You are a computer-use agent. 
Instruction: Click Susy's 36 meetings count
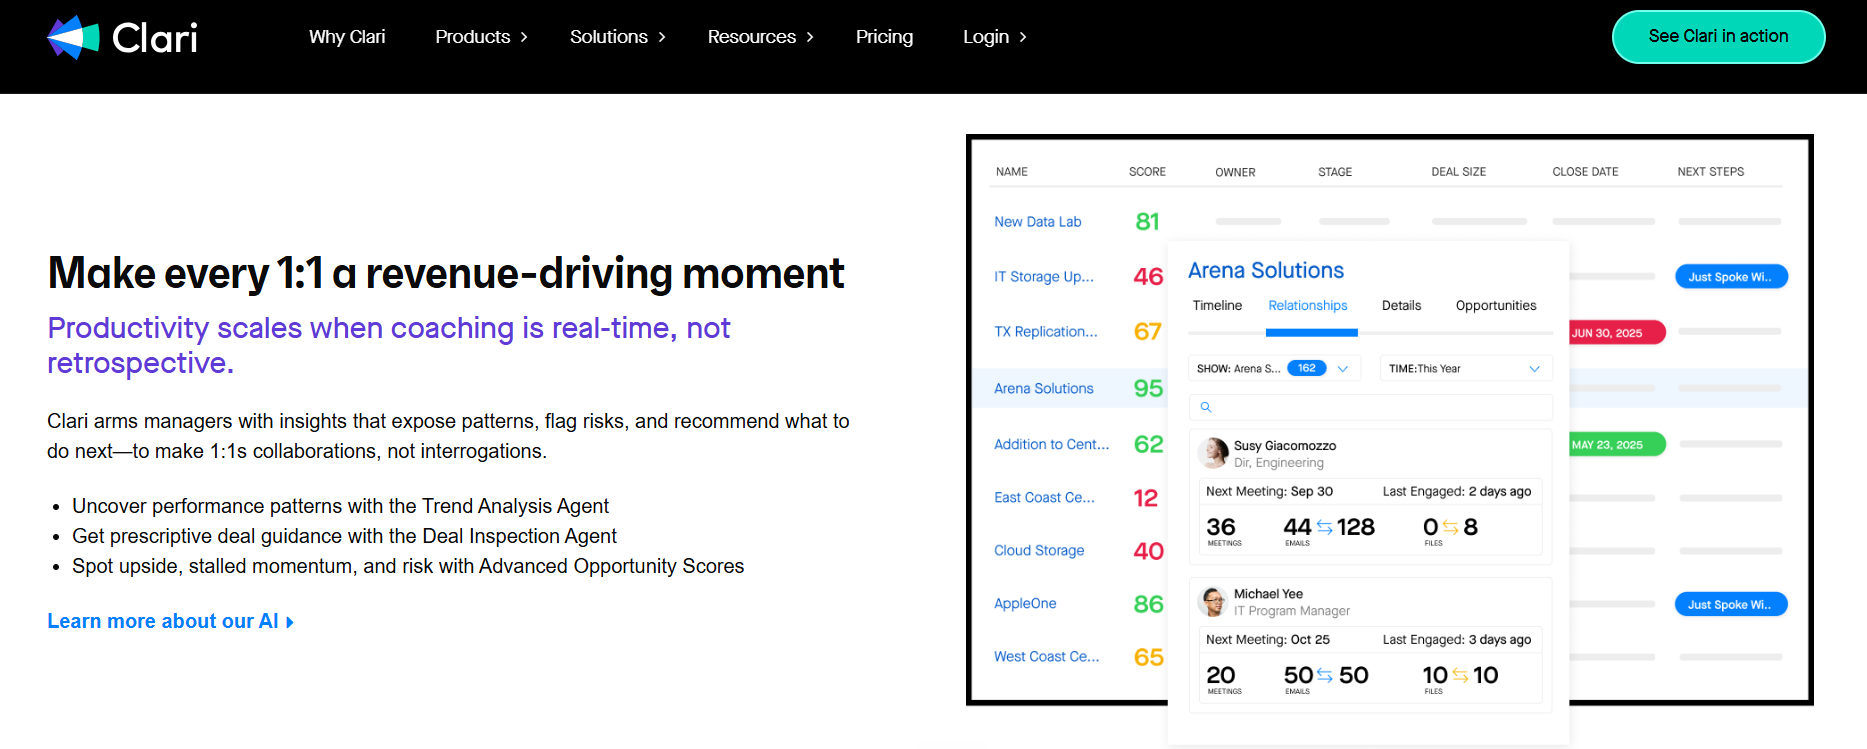(1221, 527)
